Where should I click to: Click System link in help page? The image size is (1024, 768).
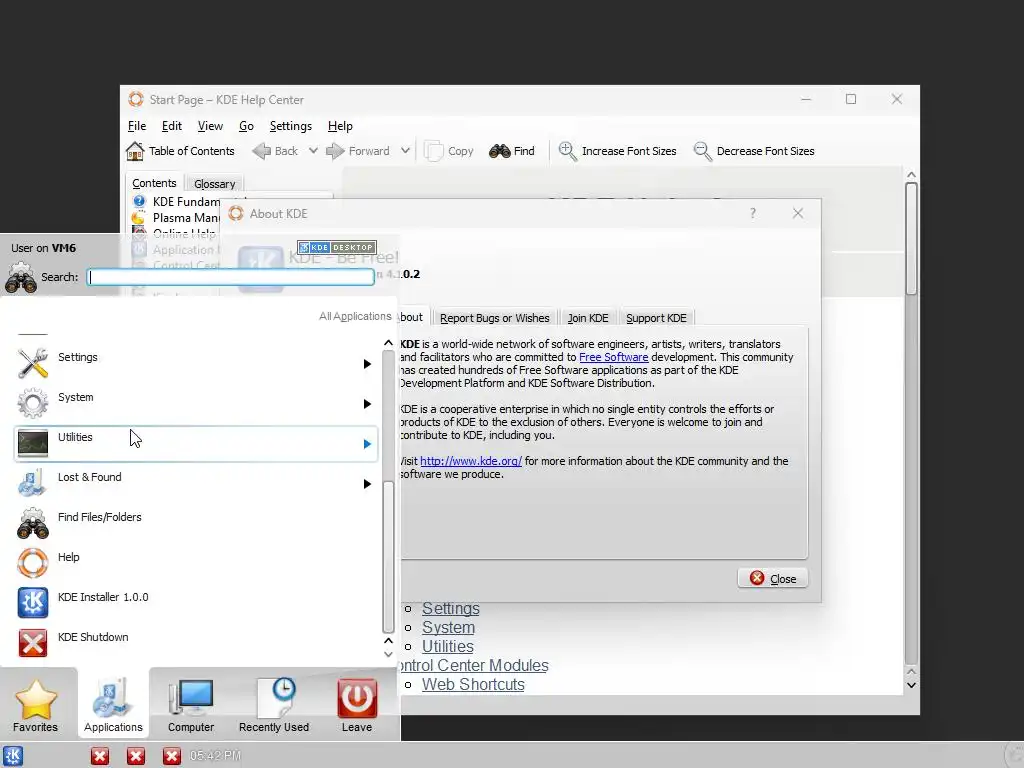[448, 628]
